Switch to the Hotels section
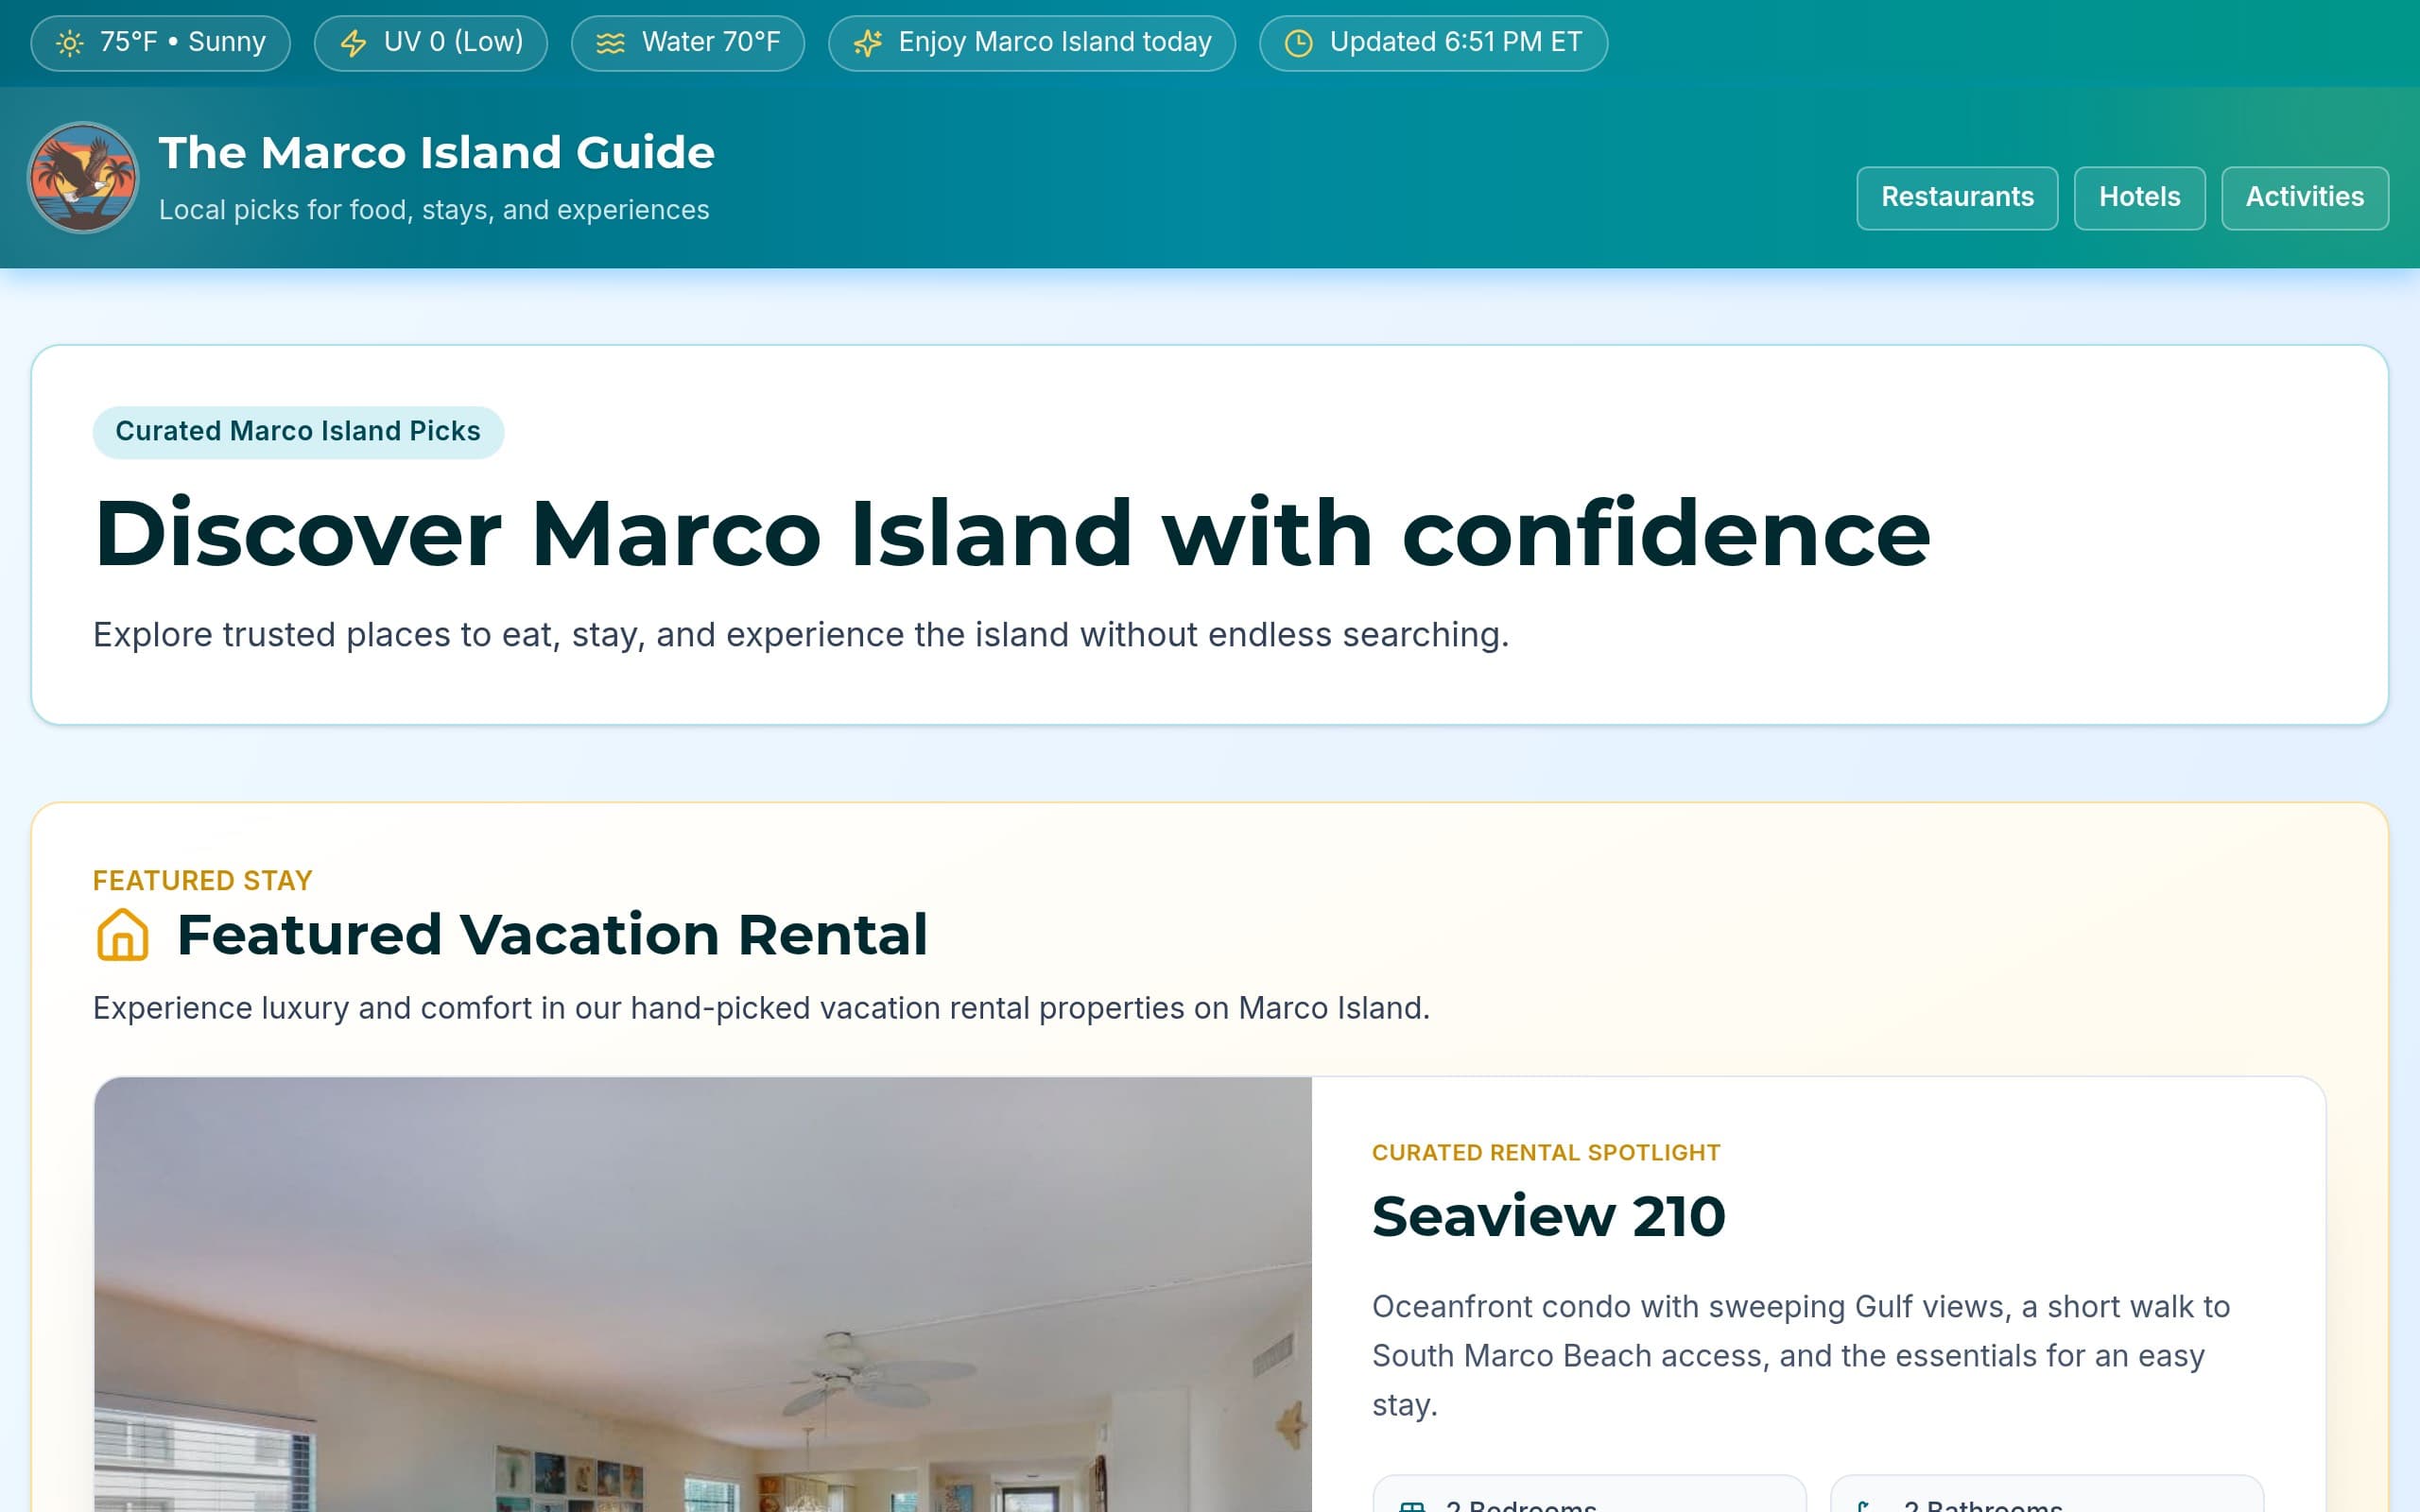The image size is (2420, 1512). [2139, 197]
